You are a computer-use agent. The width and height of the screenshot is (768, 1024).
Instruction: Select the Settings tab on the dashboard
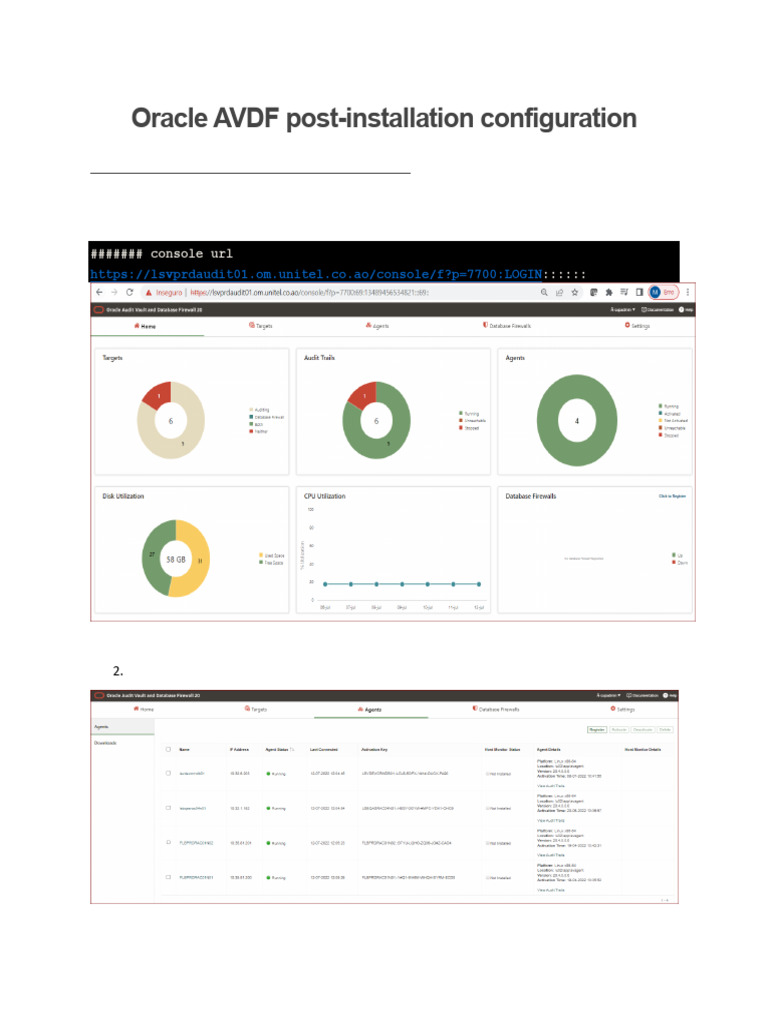click(x=637, y=325)
